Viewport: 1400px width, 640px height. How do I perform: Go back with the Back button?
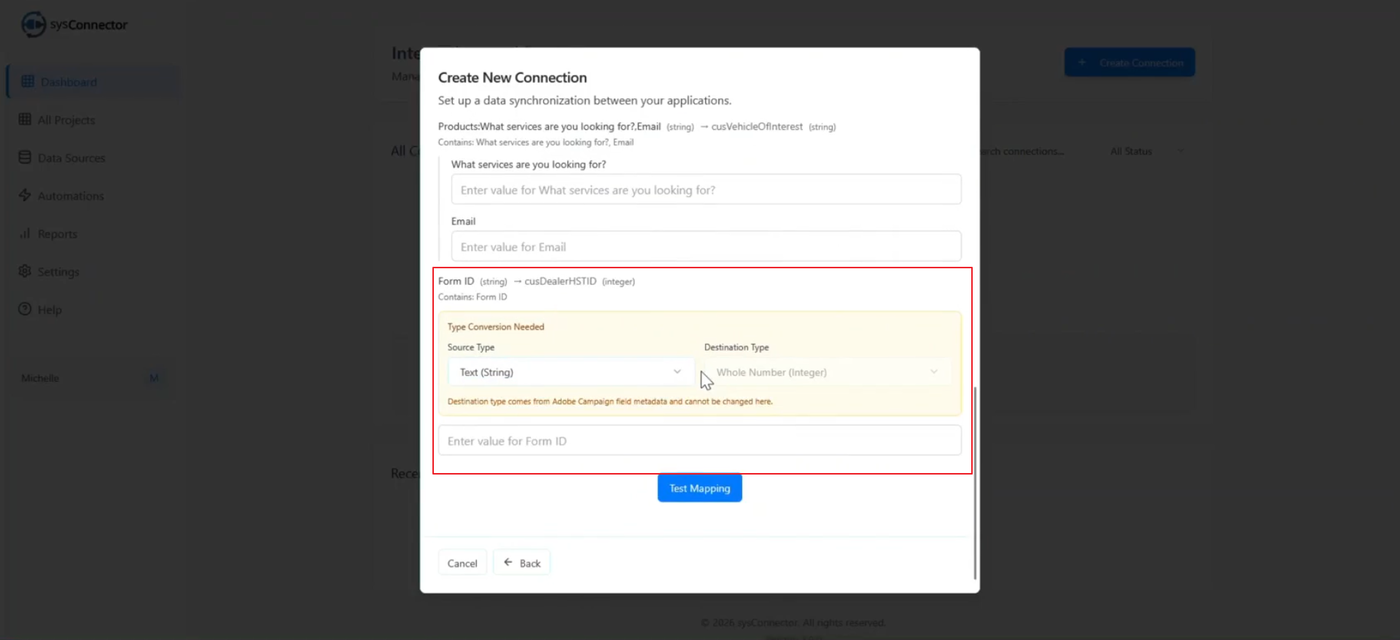tap(522, 563)
